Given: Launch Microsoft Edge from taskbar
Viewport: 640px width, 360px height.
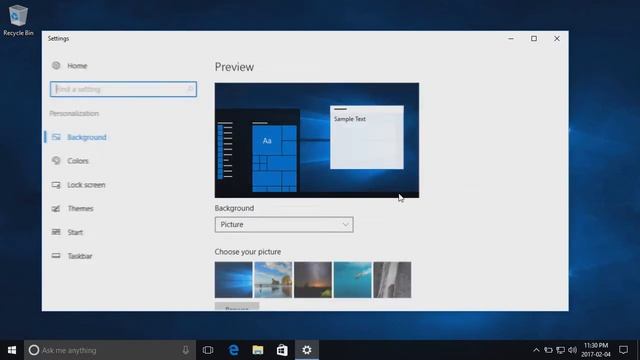Looking at the screenshot, I should [x=233, y=350].
